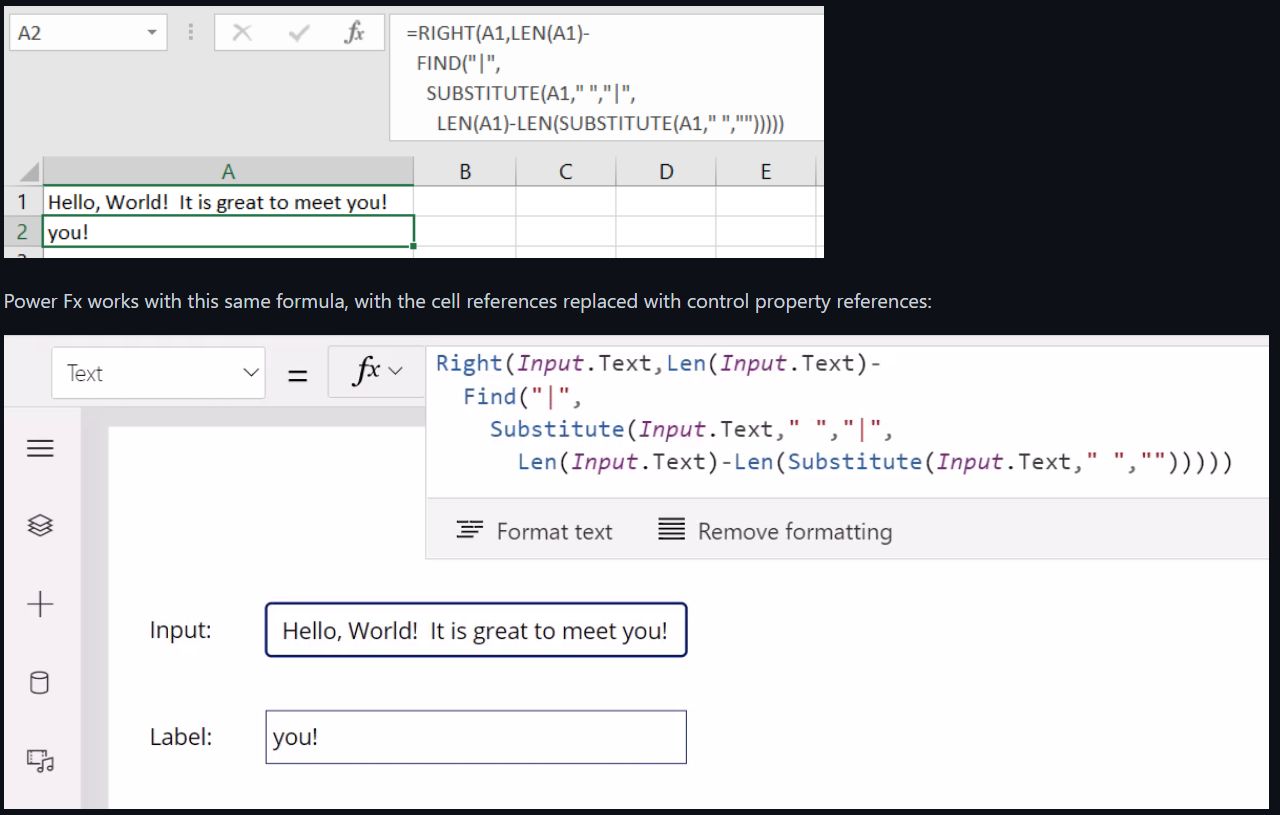Open the Data cylinder icon
This screenshot has height=815, width=1280.
[40, 683]
